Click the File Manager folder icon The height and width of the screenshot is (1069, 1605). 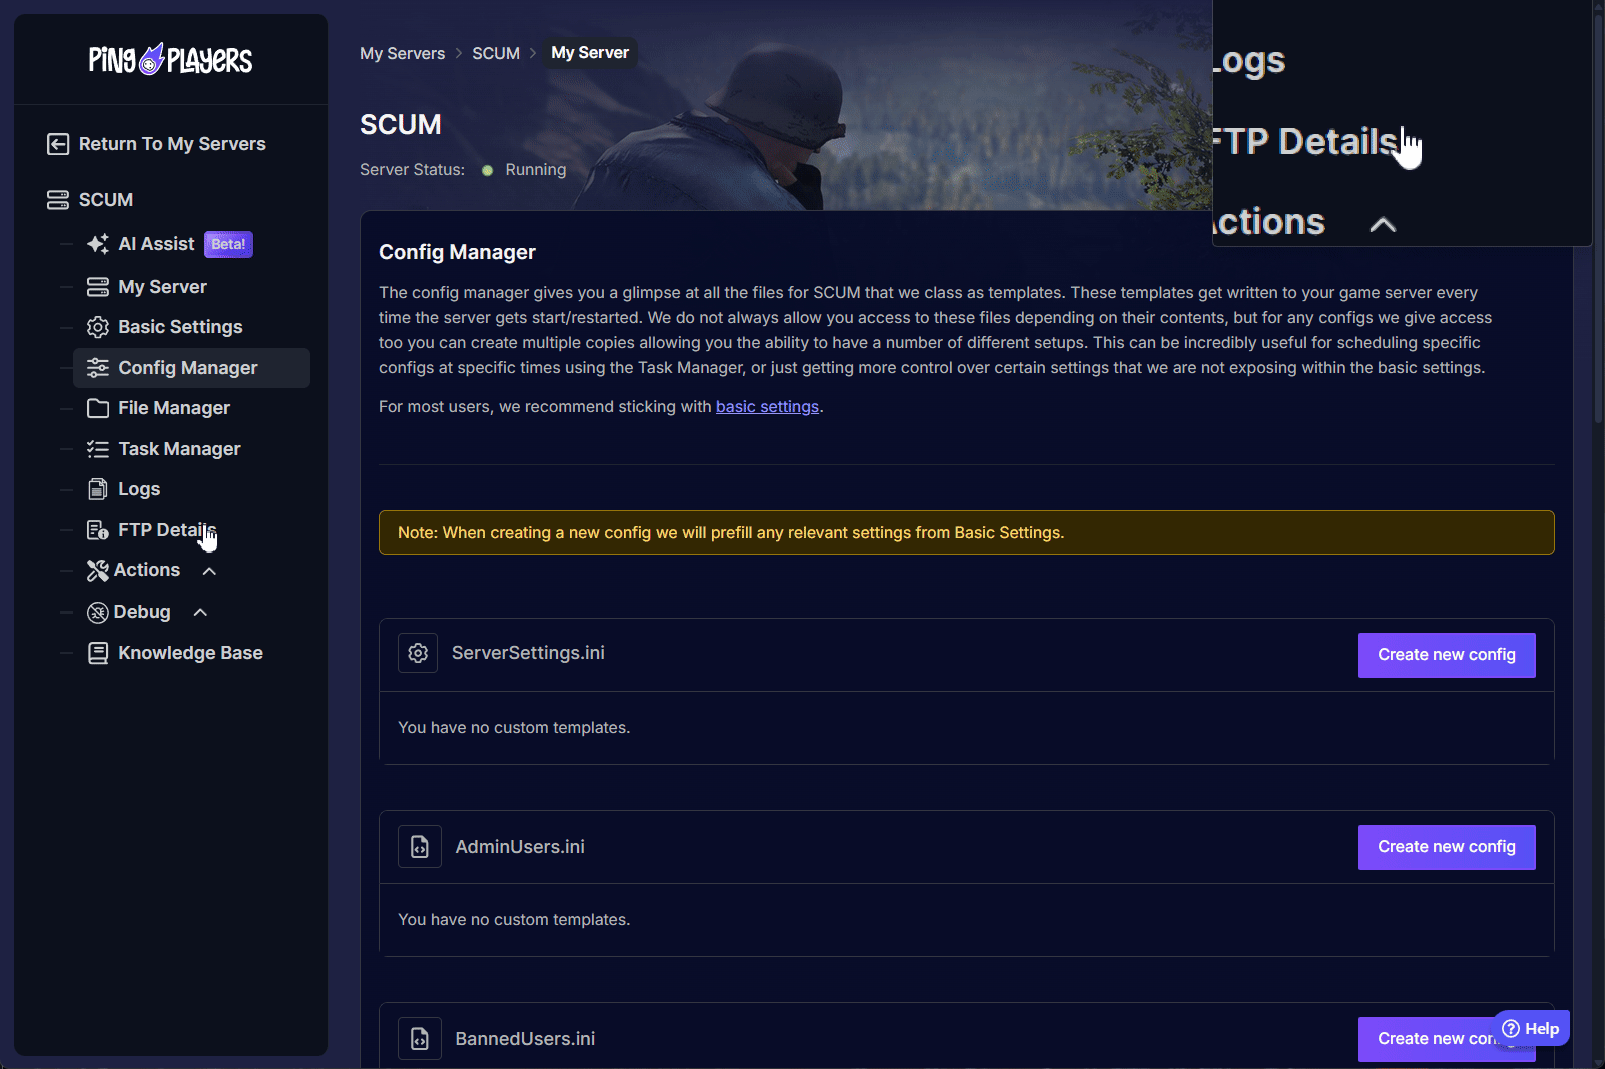(x=98, y=408)
